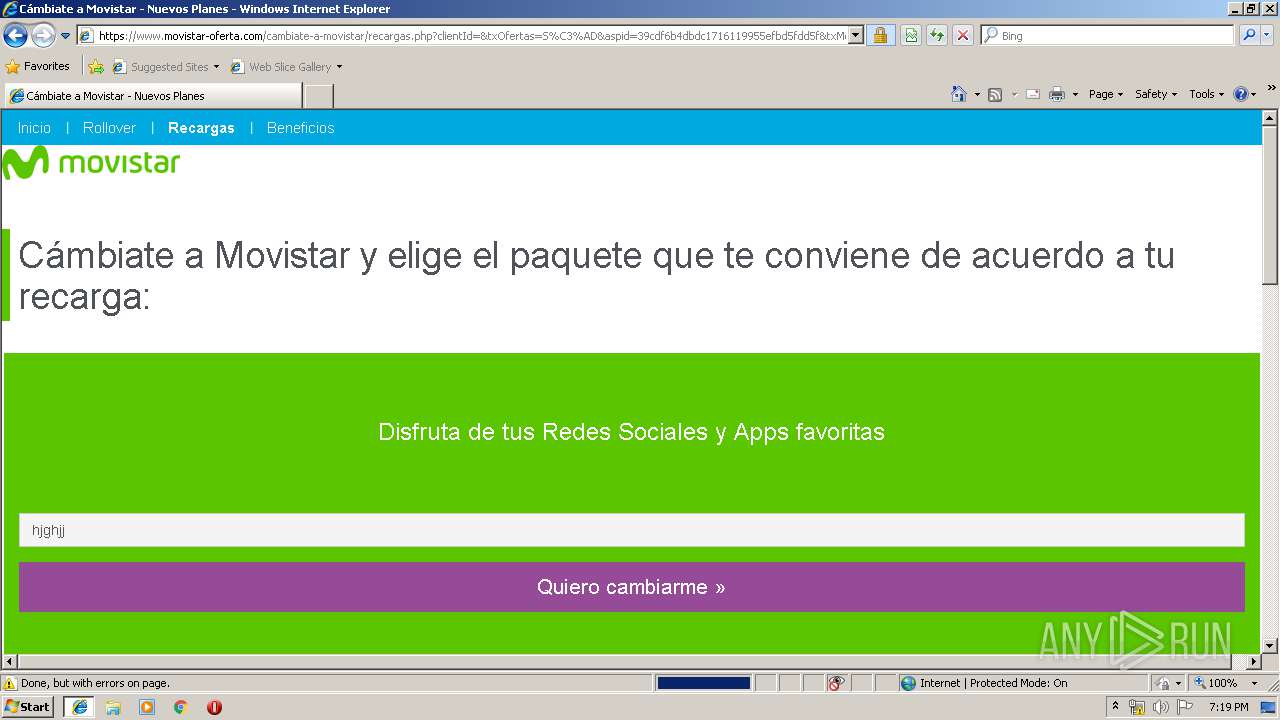Image resolution: width=1280 pixels, height=720 pixels.
Task: Click the text field containing hjghjj
Action: pos(631,530)
